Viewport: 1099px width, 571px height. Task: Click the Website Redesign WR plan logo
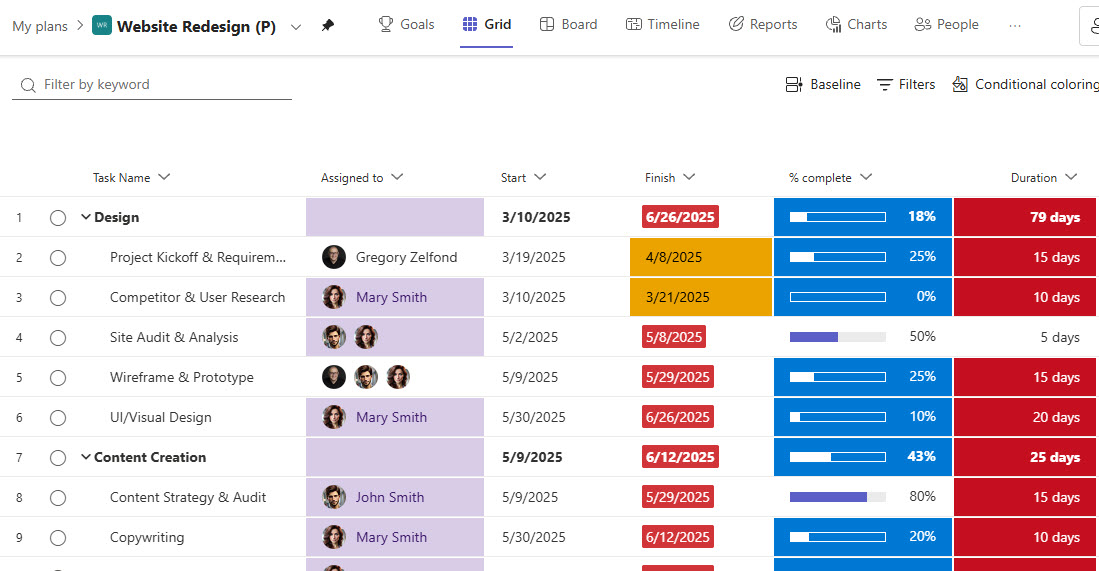click(x=102, y=25)
